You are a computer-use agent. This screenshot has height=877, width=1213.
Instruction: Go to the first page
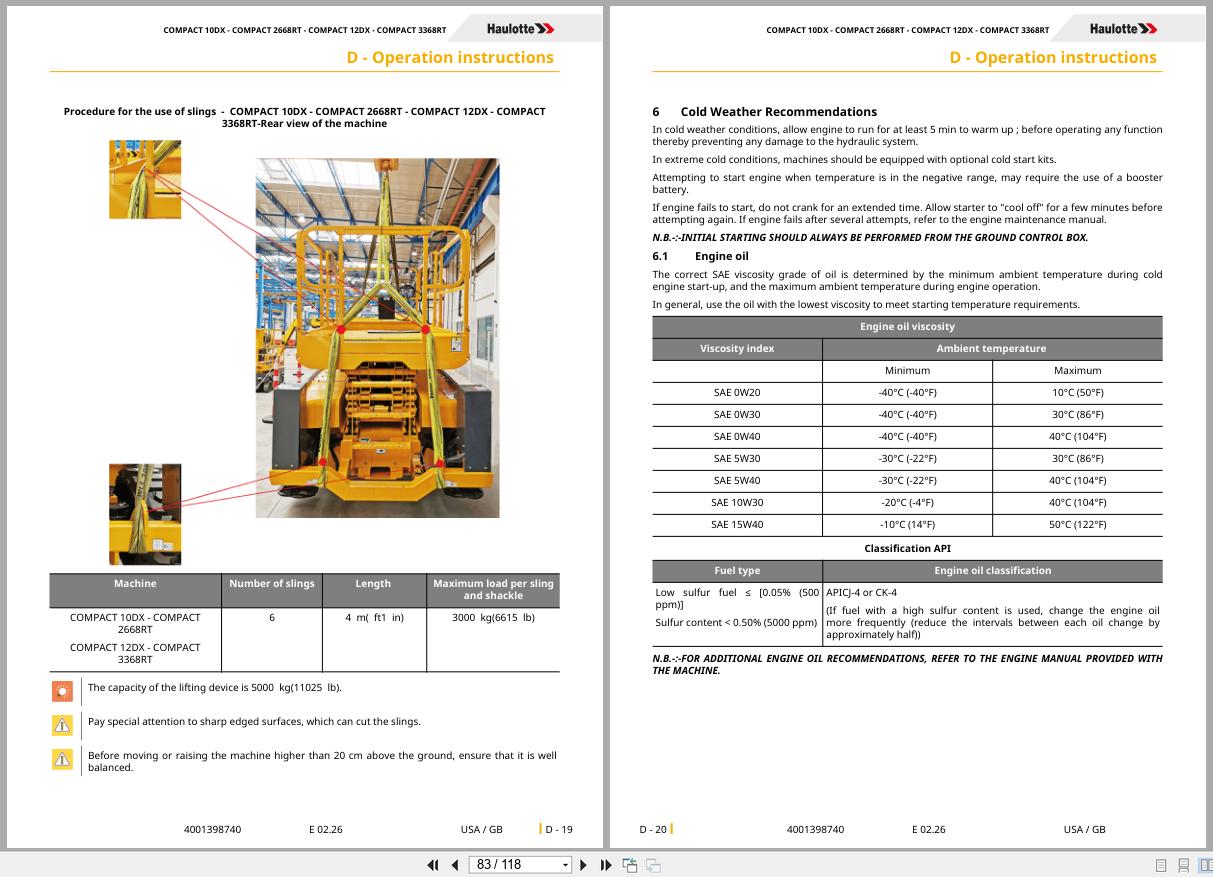(x=433, y=865)
